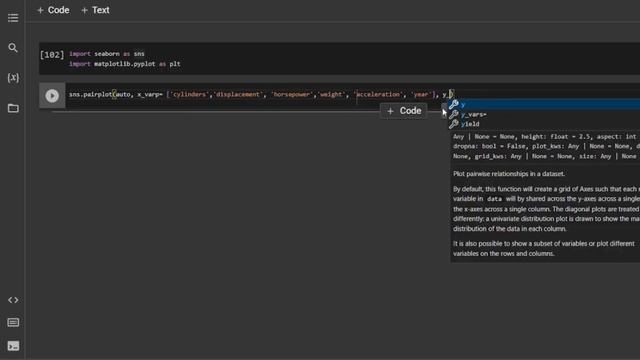Click 'It is also possible to show' paragraph

pyautogui.click(x=544, y=249)
